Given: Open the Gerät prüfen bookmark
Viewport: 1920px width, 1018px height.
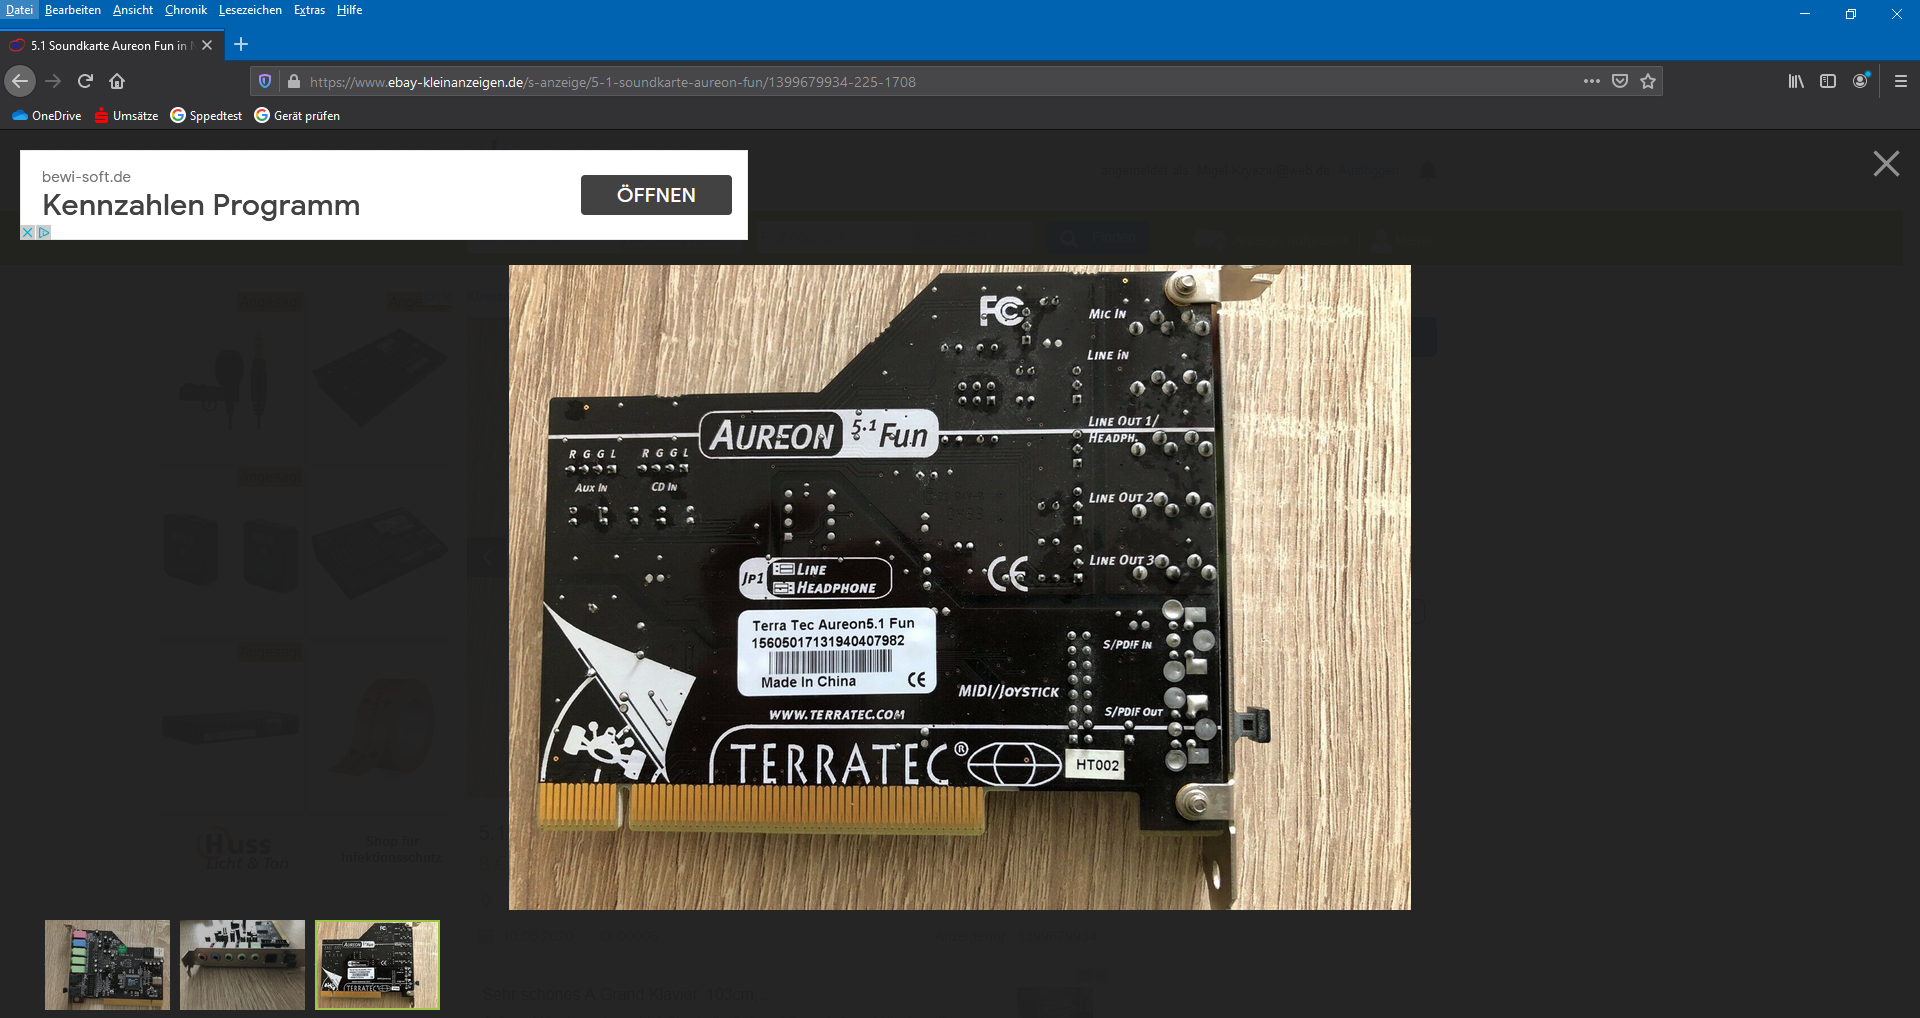Looking at the screenshot, I should [x=297, y=116].
